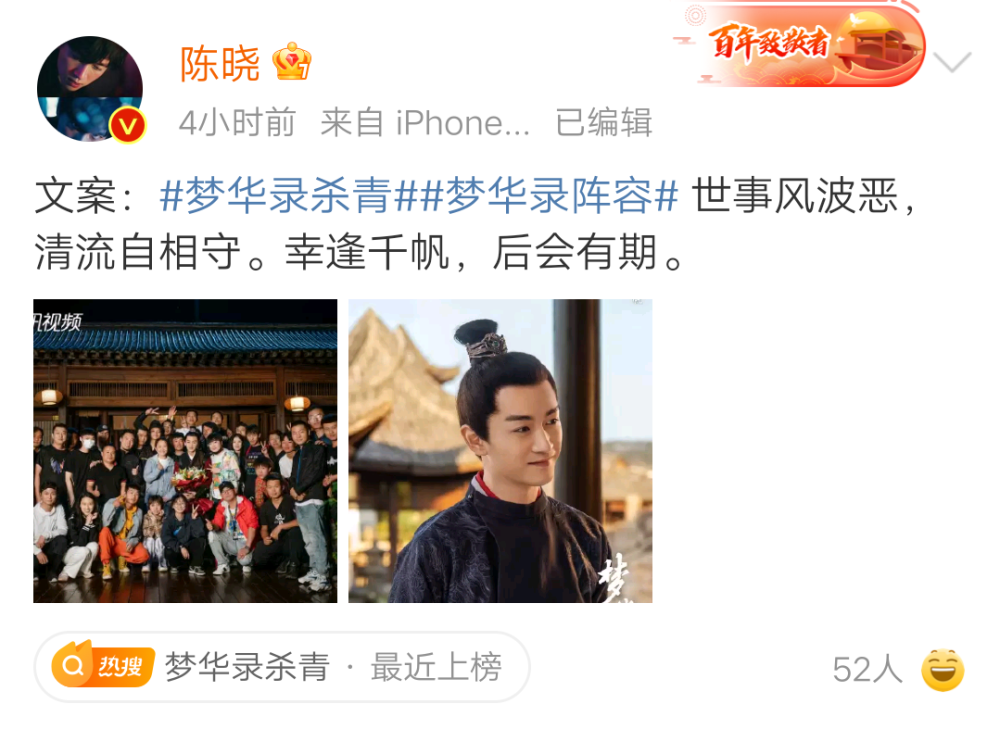View the costume portrait photo thumbnail
1000x729 pixels.
(x=500, y=451)
